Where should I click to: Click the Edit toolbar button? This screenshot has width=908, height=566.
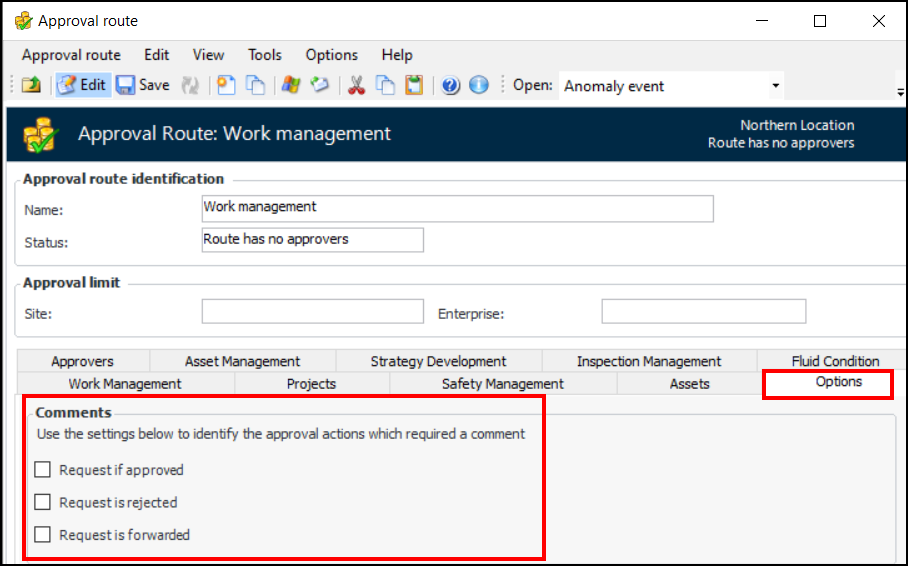pyautogui.click(x=82, y=85)
